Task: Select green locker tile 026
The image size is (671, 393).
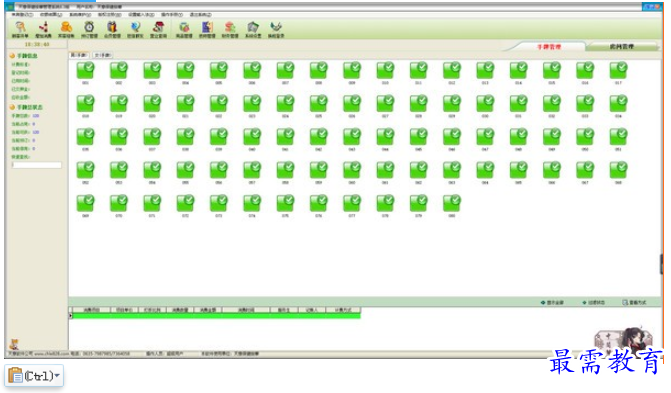Action: 352,104
